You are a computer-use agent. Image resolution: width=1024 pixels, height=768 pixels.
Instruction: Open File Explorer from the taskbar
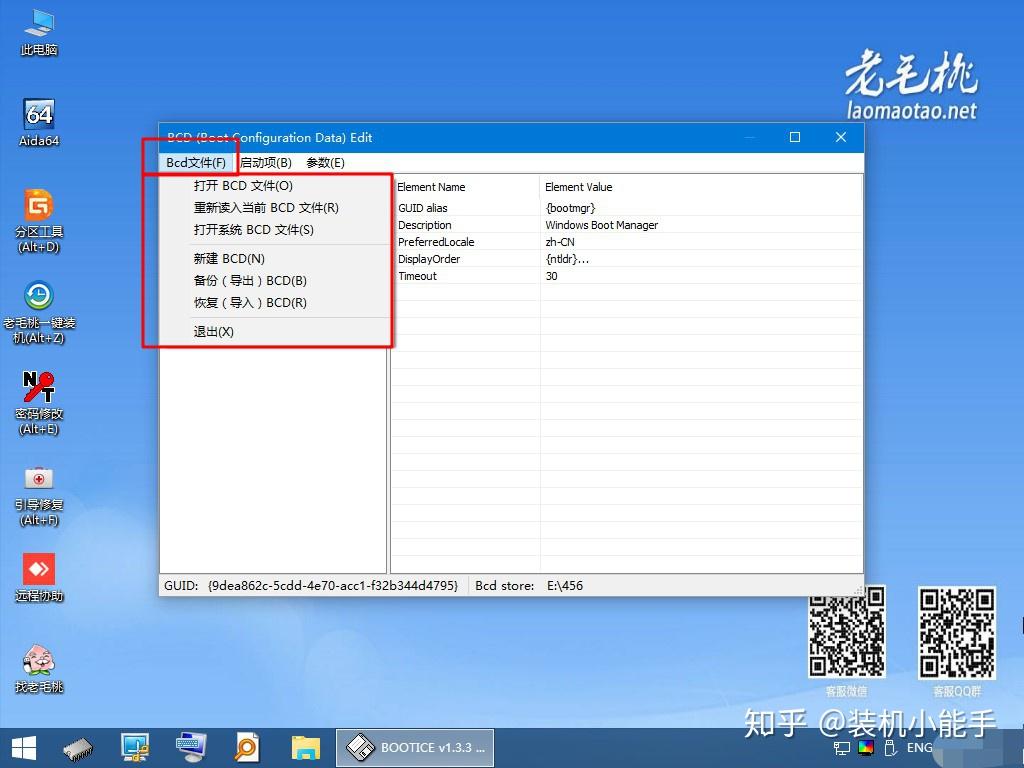[305, 747]
